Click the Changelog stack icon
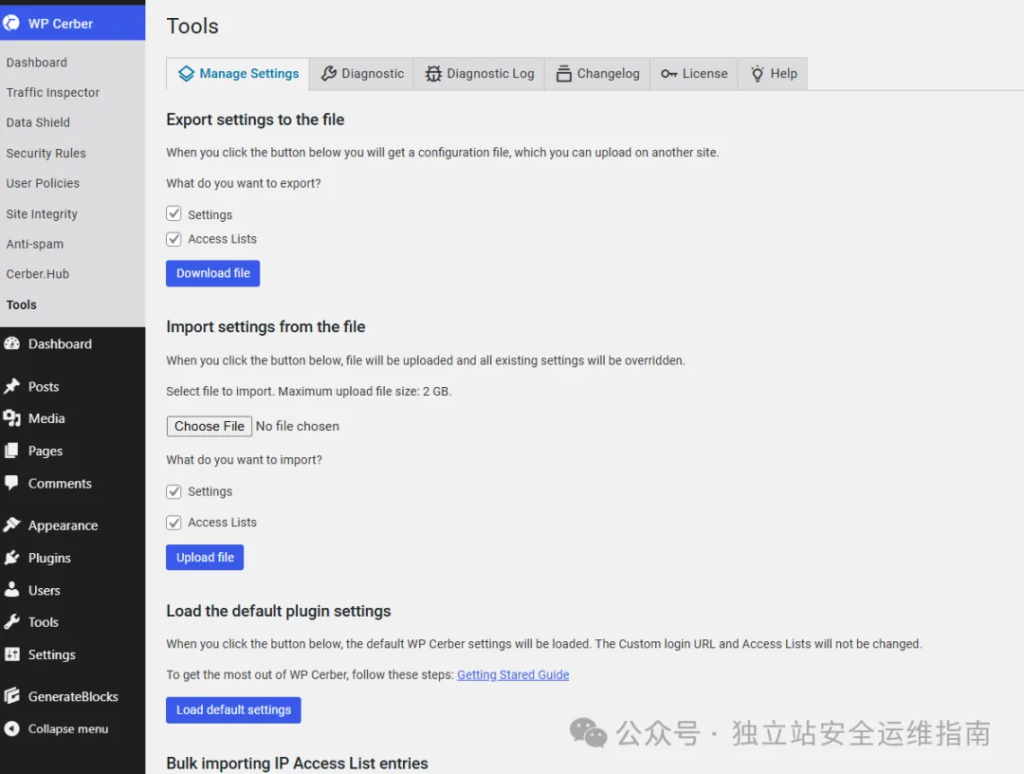Image resolution: width=1024 pixels, height=774 pixels. pyautogui.click(x=564, y=74)
